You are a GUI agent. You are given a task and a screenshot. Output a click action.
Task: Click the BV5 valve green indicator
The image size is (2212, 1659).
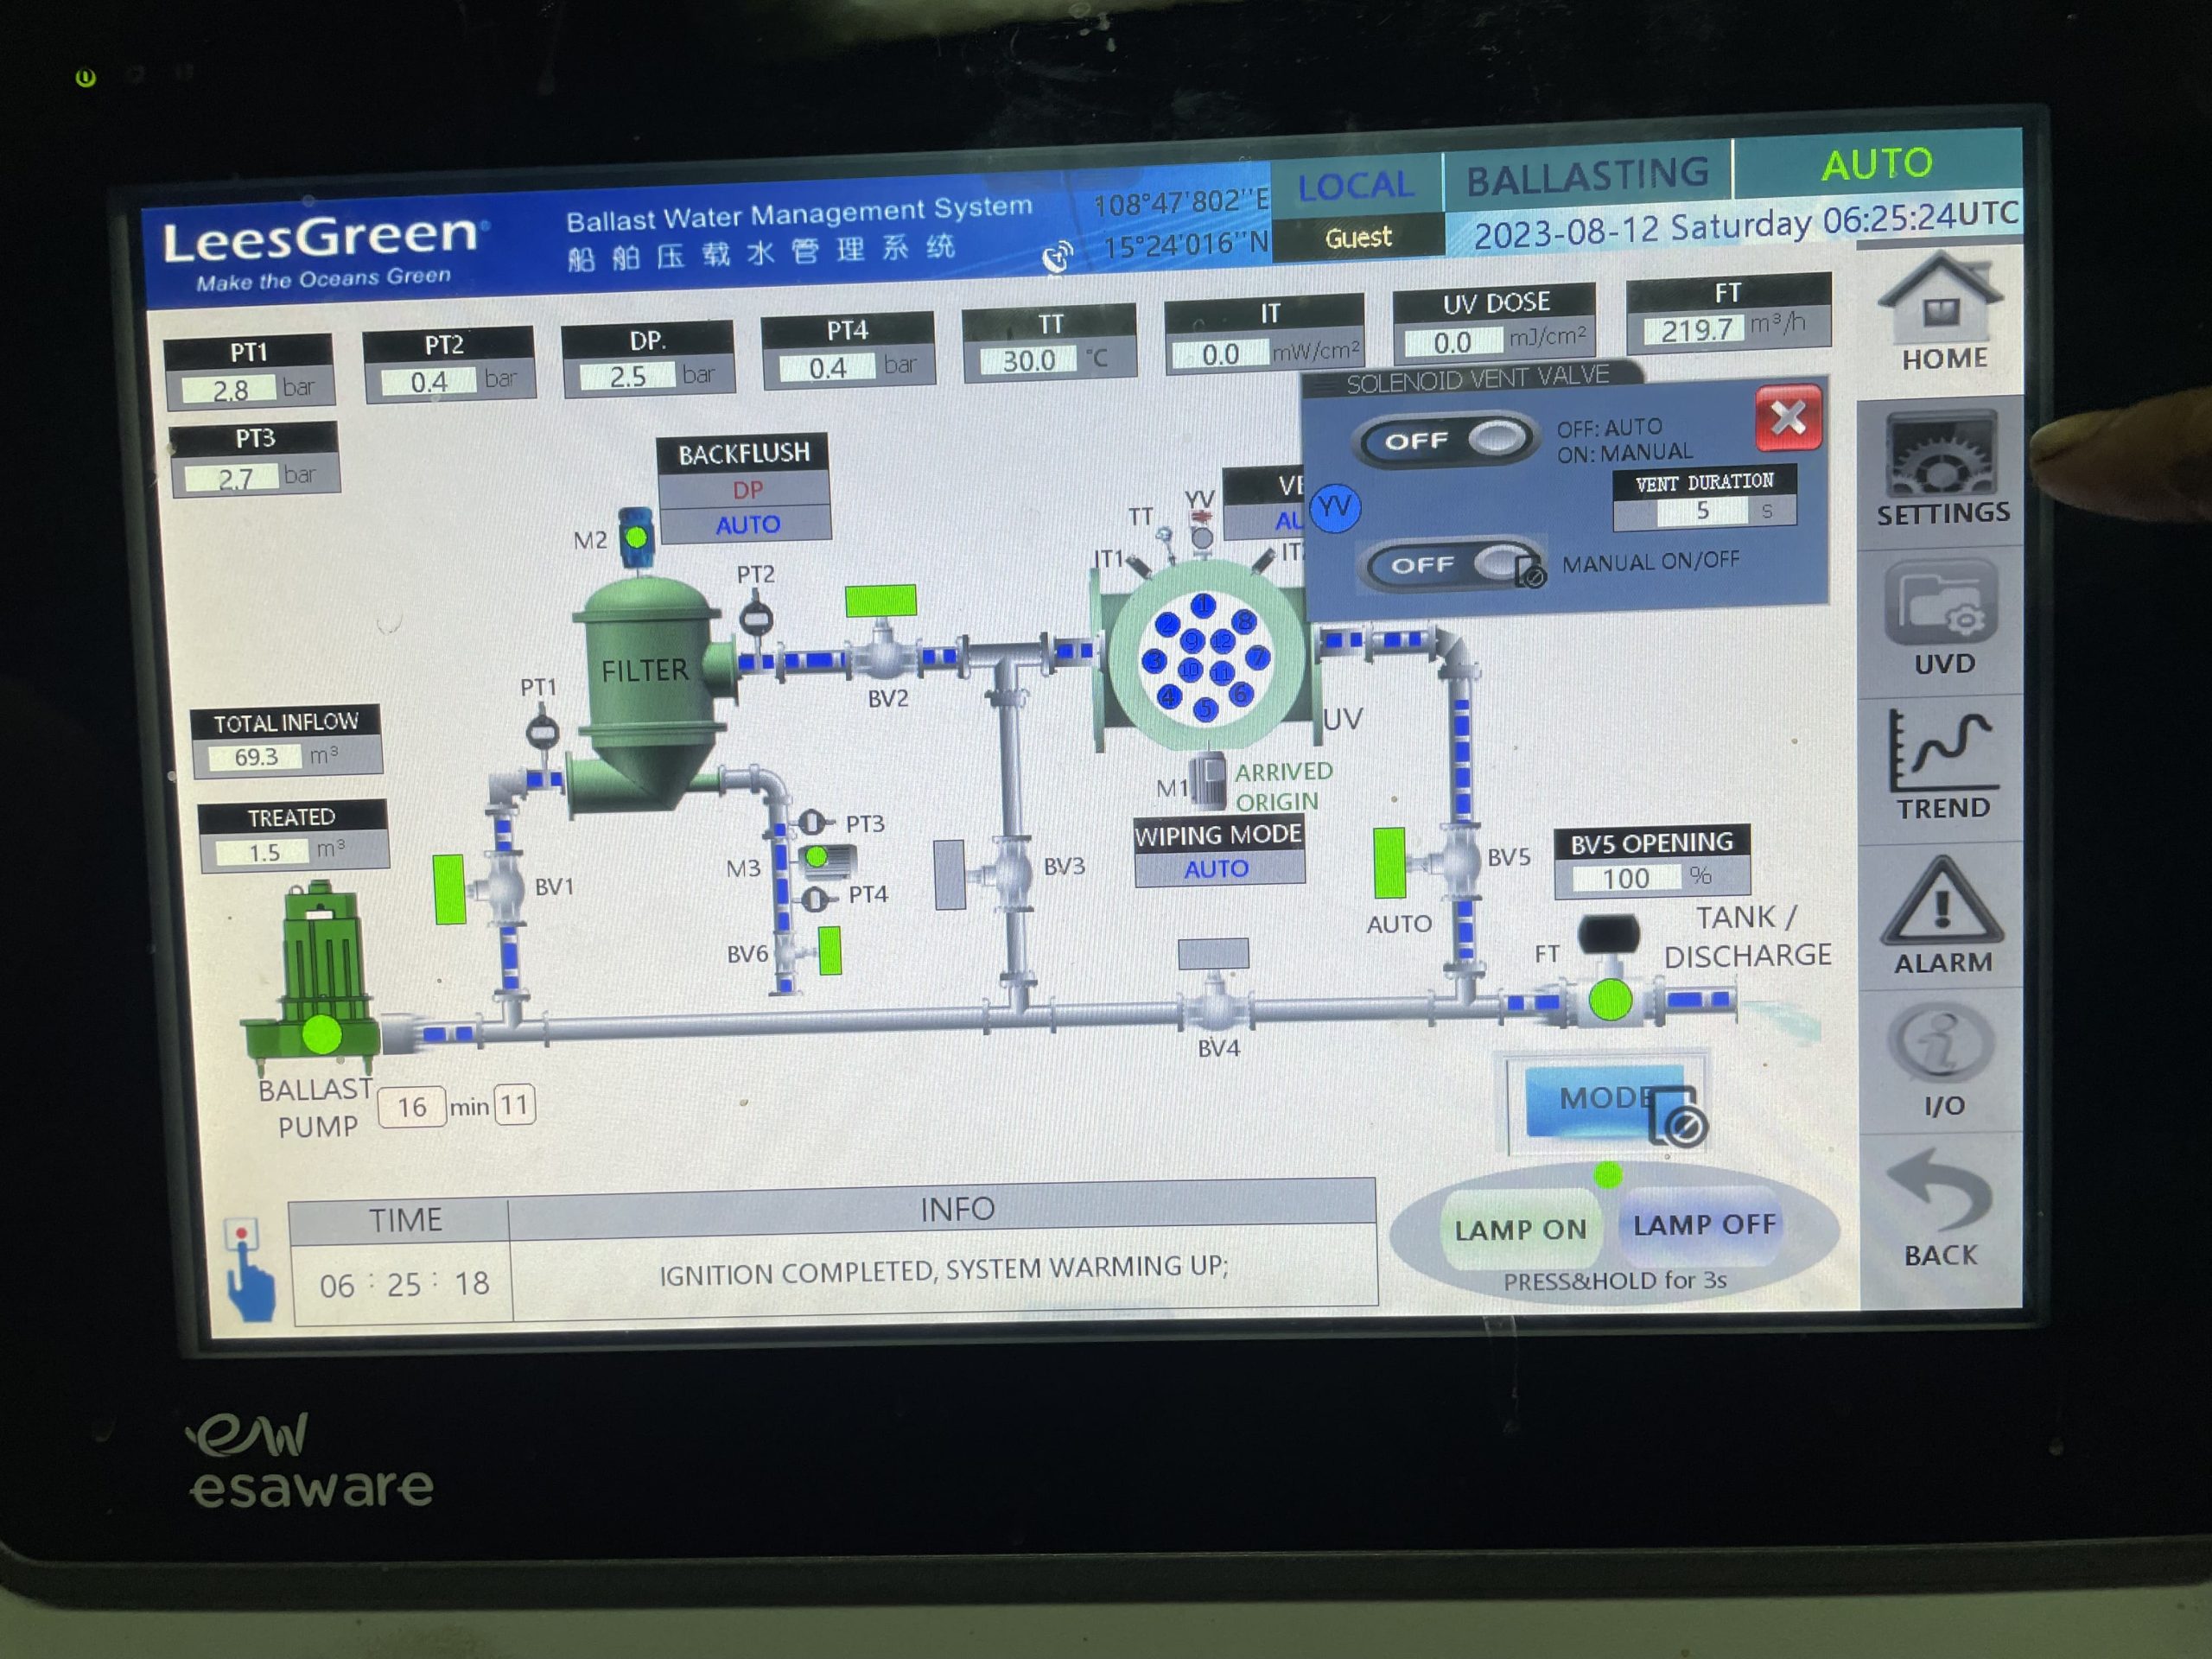[x=1389, y=862]
